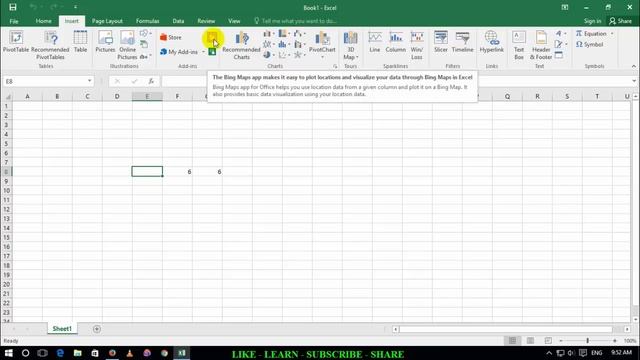Viewport: 640px width, 360px height.
Task: Zoom out with the minus button
Action: (561, 340)
